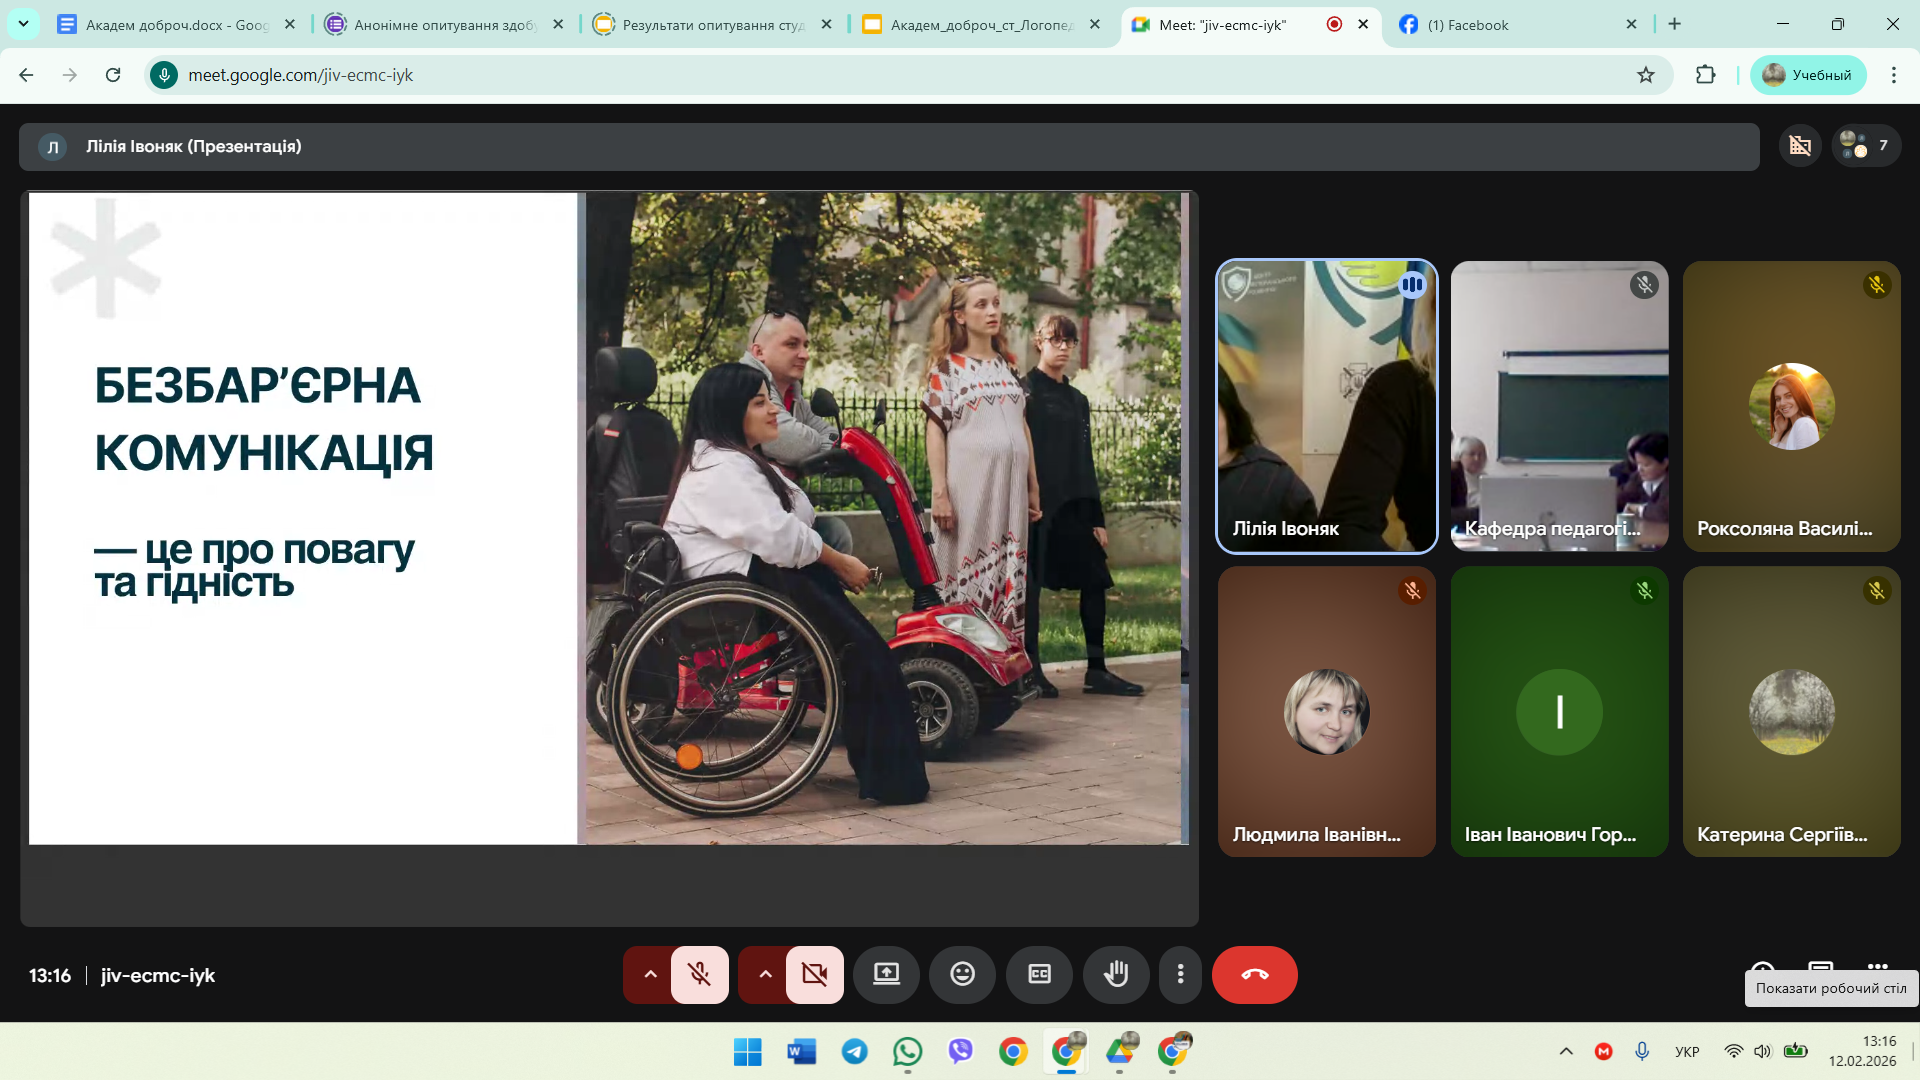This screenshot has width=1920, height=1080.
Task: Select Іван Іванович Гор... participant tile
Action: [x=1559, y=712]
